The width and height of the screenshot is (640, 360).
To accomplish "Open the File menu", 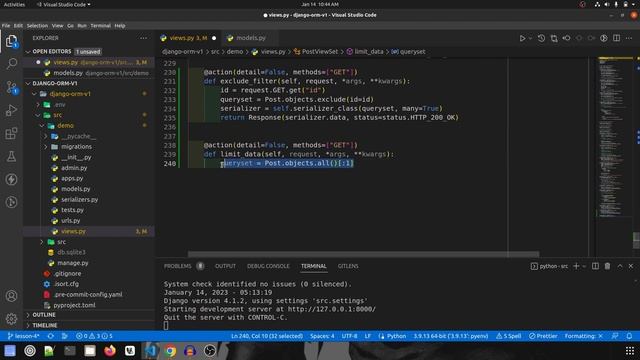I will [x=6, y=26].
